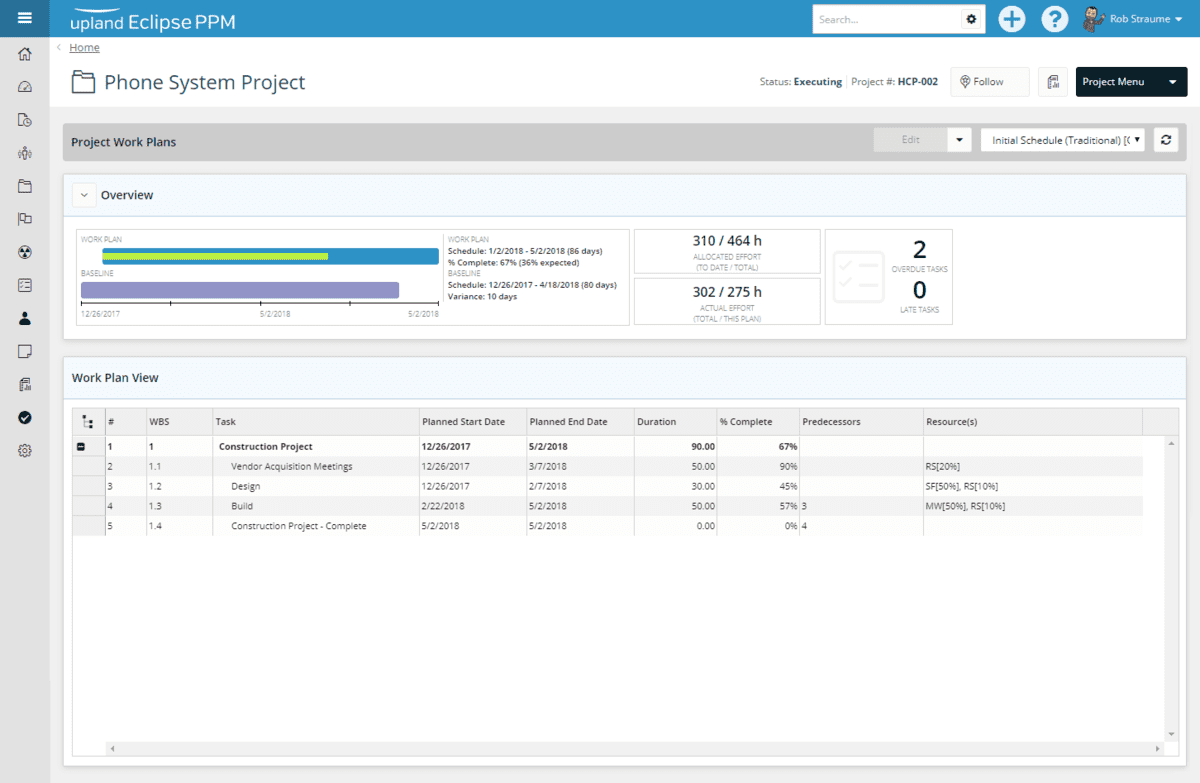Click the Follow button
This screenshot has width=1200, height=783.
coord(989,81)
